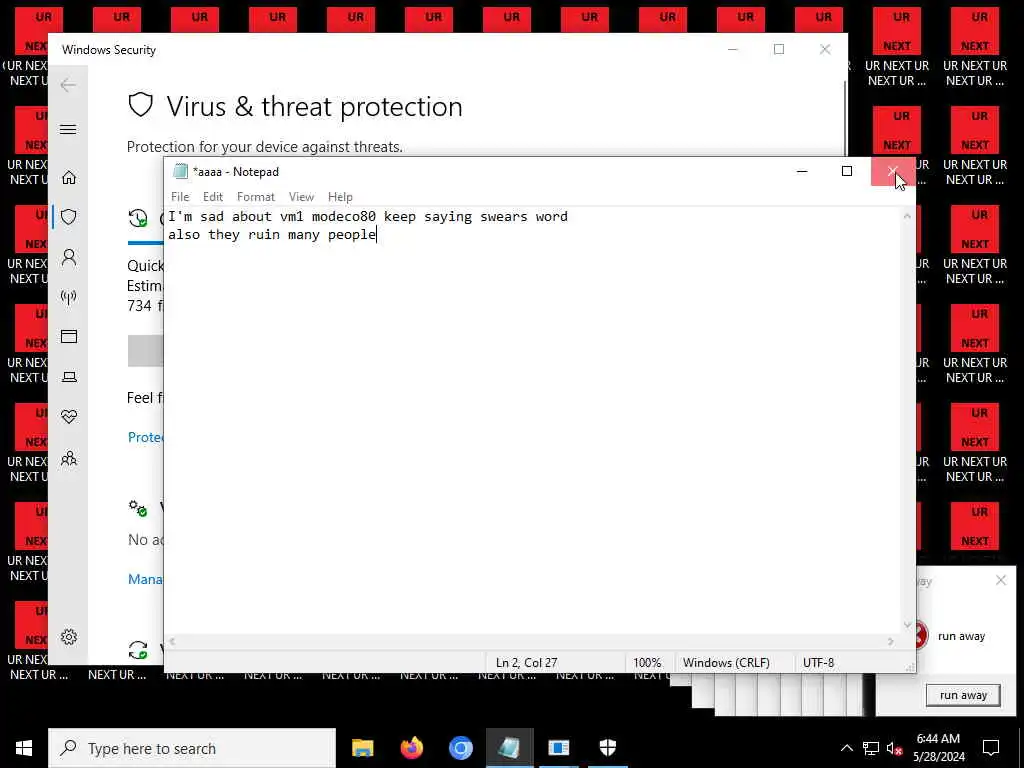Close the Notepad window
The width and height of the screenshot is (1024, 768).
pyautogui.click(x=893, y=171)
